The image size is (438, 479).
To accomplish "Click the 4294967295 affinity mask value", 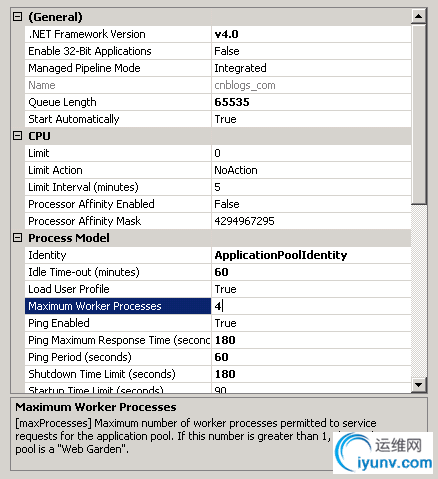I will [311, 221].
